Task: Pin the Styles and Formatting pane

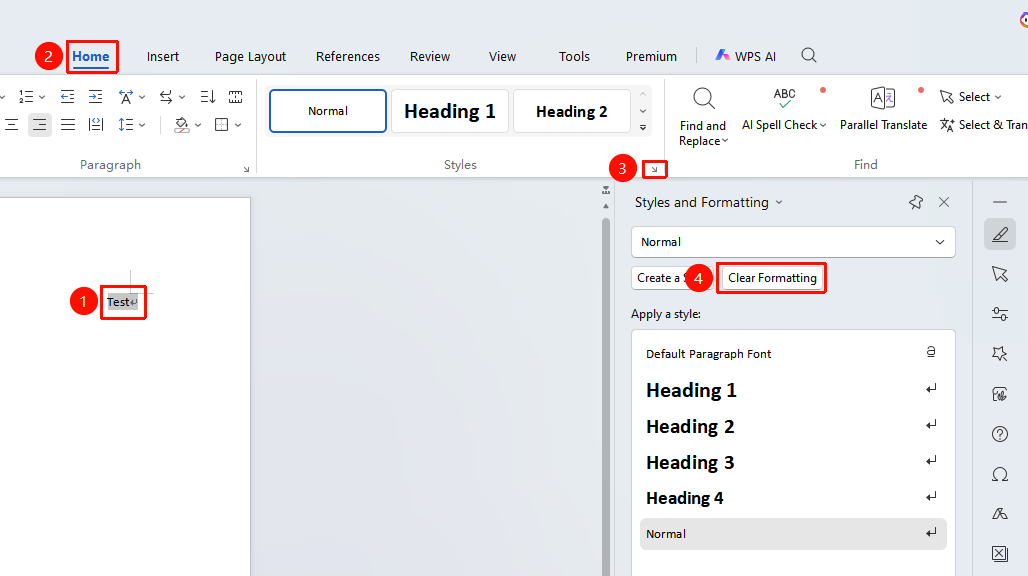Action: pos(916,202)
